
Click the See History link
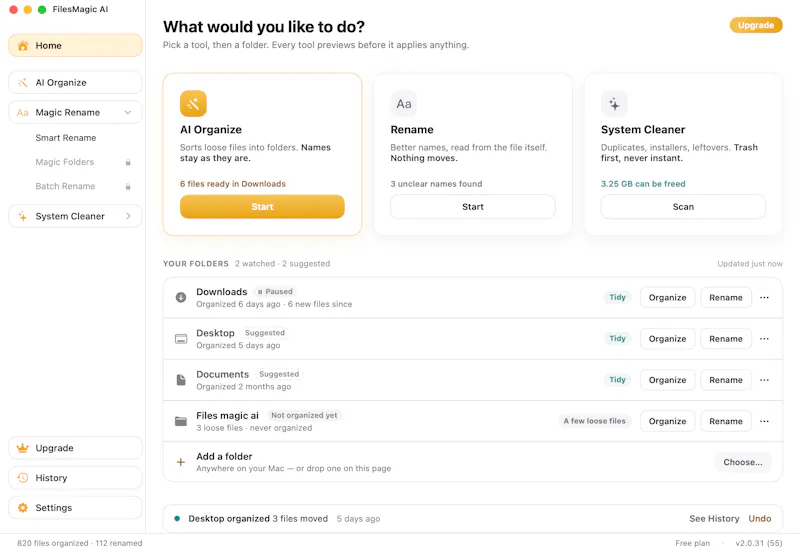pos(714,519)
